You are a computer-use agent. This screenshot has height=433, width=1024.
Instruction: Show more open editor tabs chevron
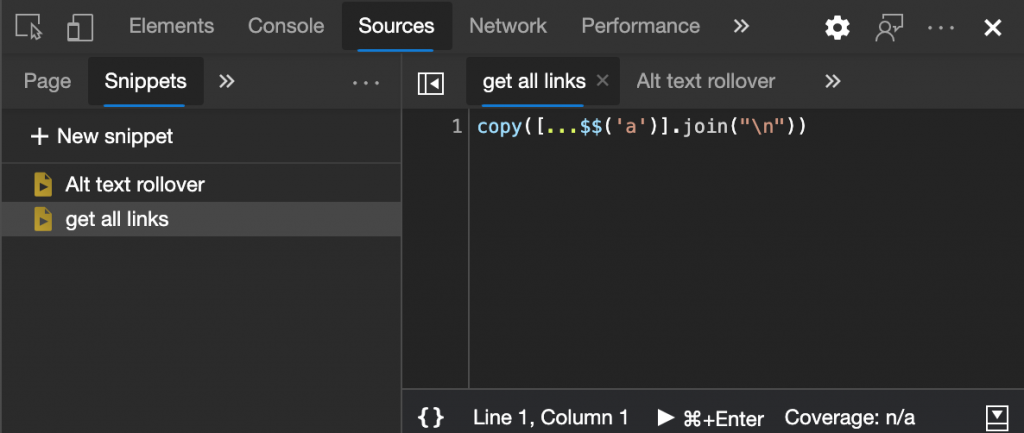point(832,81)
